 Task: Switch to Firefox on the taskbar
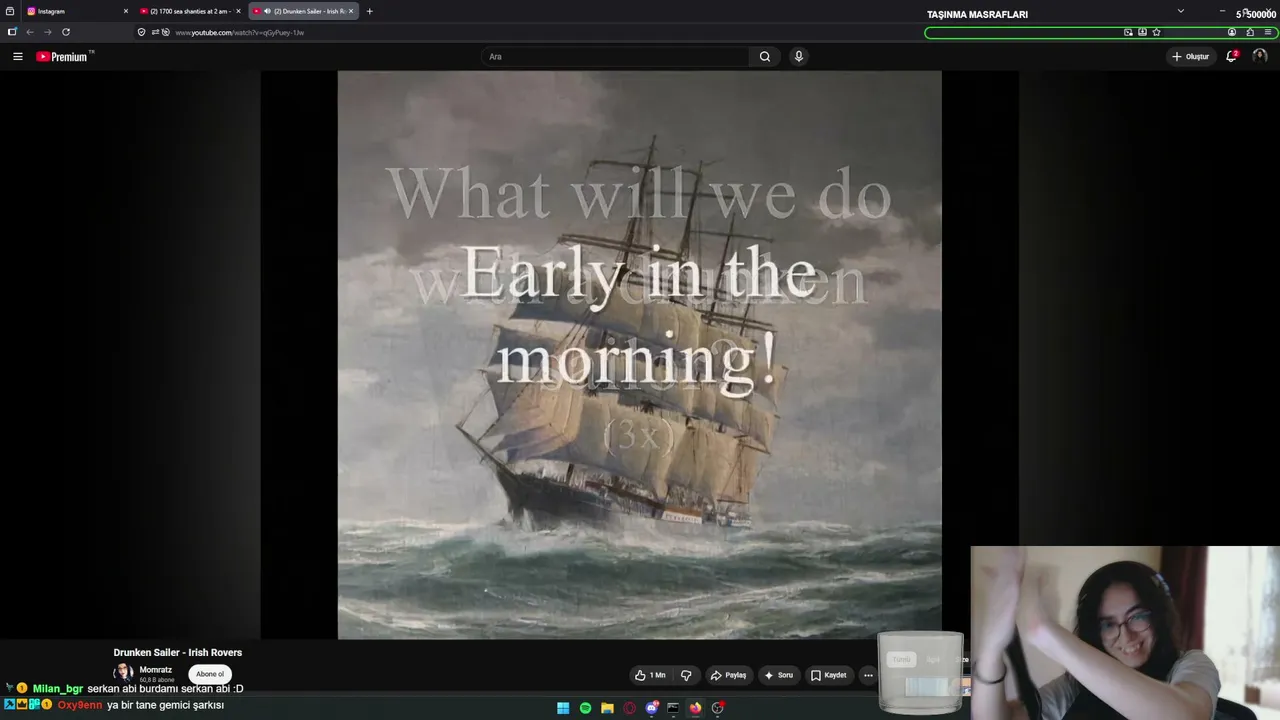[x=695, y=708]
